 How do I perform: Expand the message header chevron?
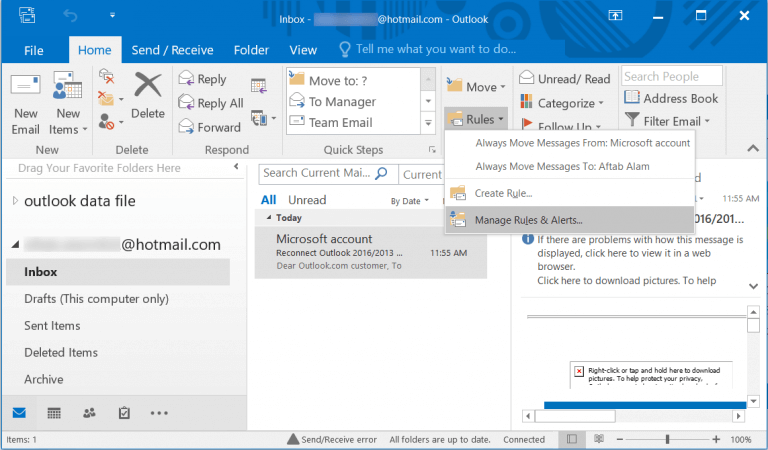click(x=753, y=286)
